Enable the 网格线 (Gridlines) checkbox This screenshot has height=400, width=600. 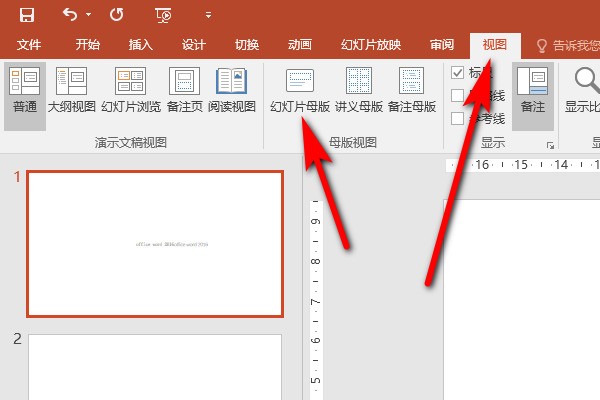(458, 96)
